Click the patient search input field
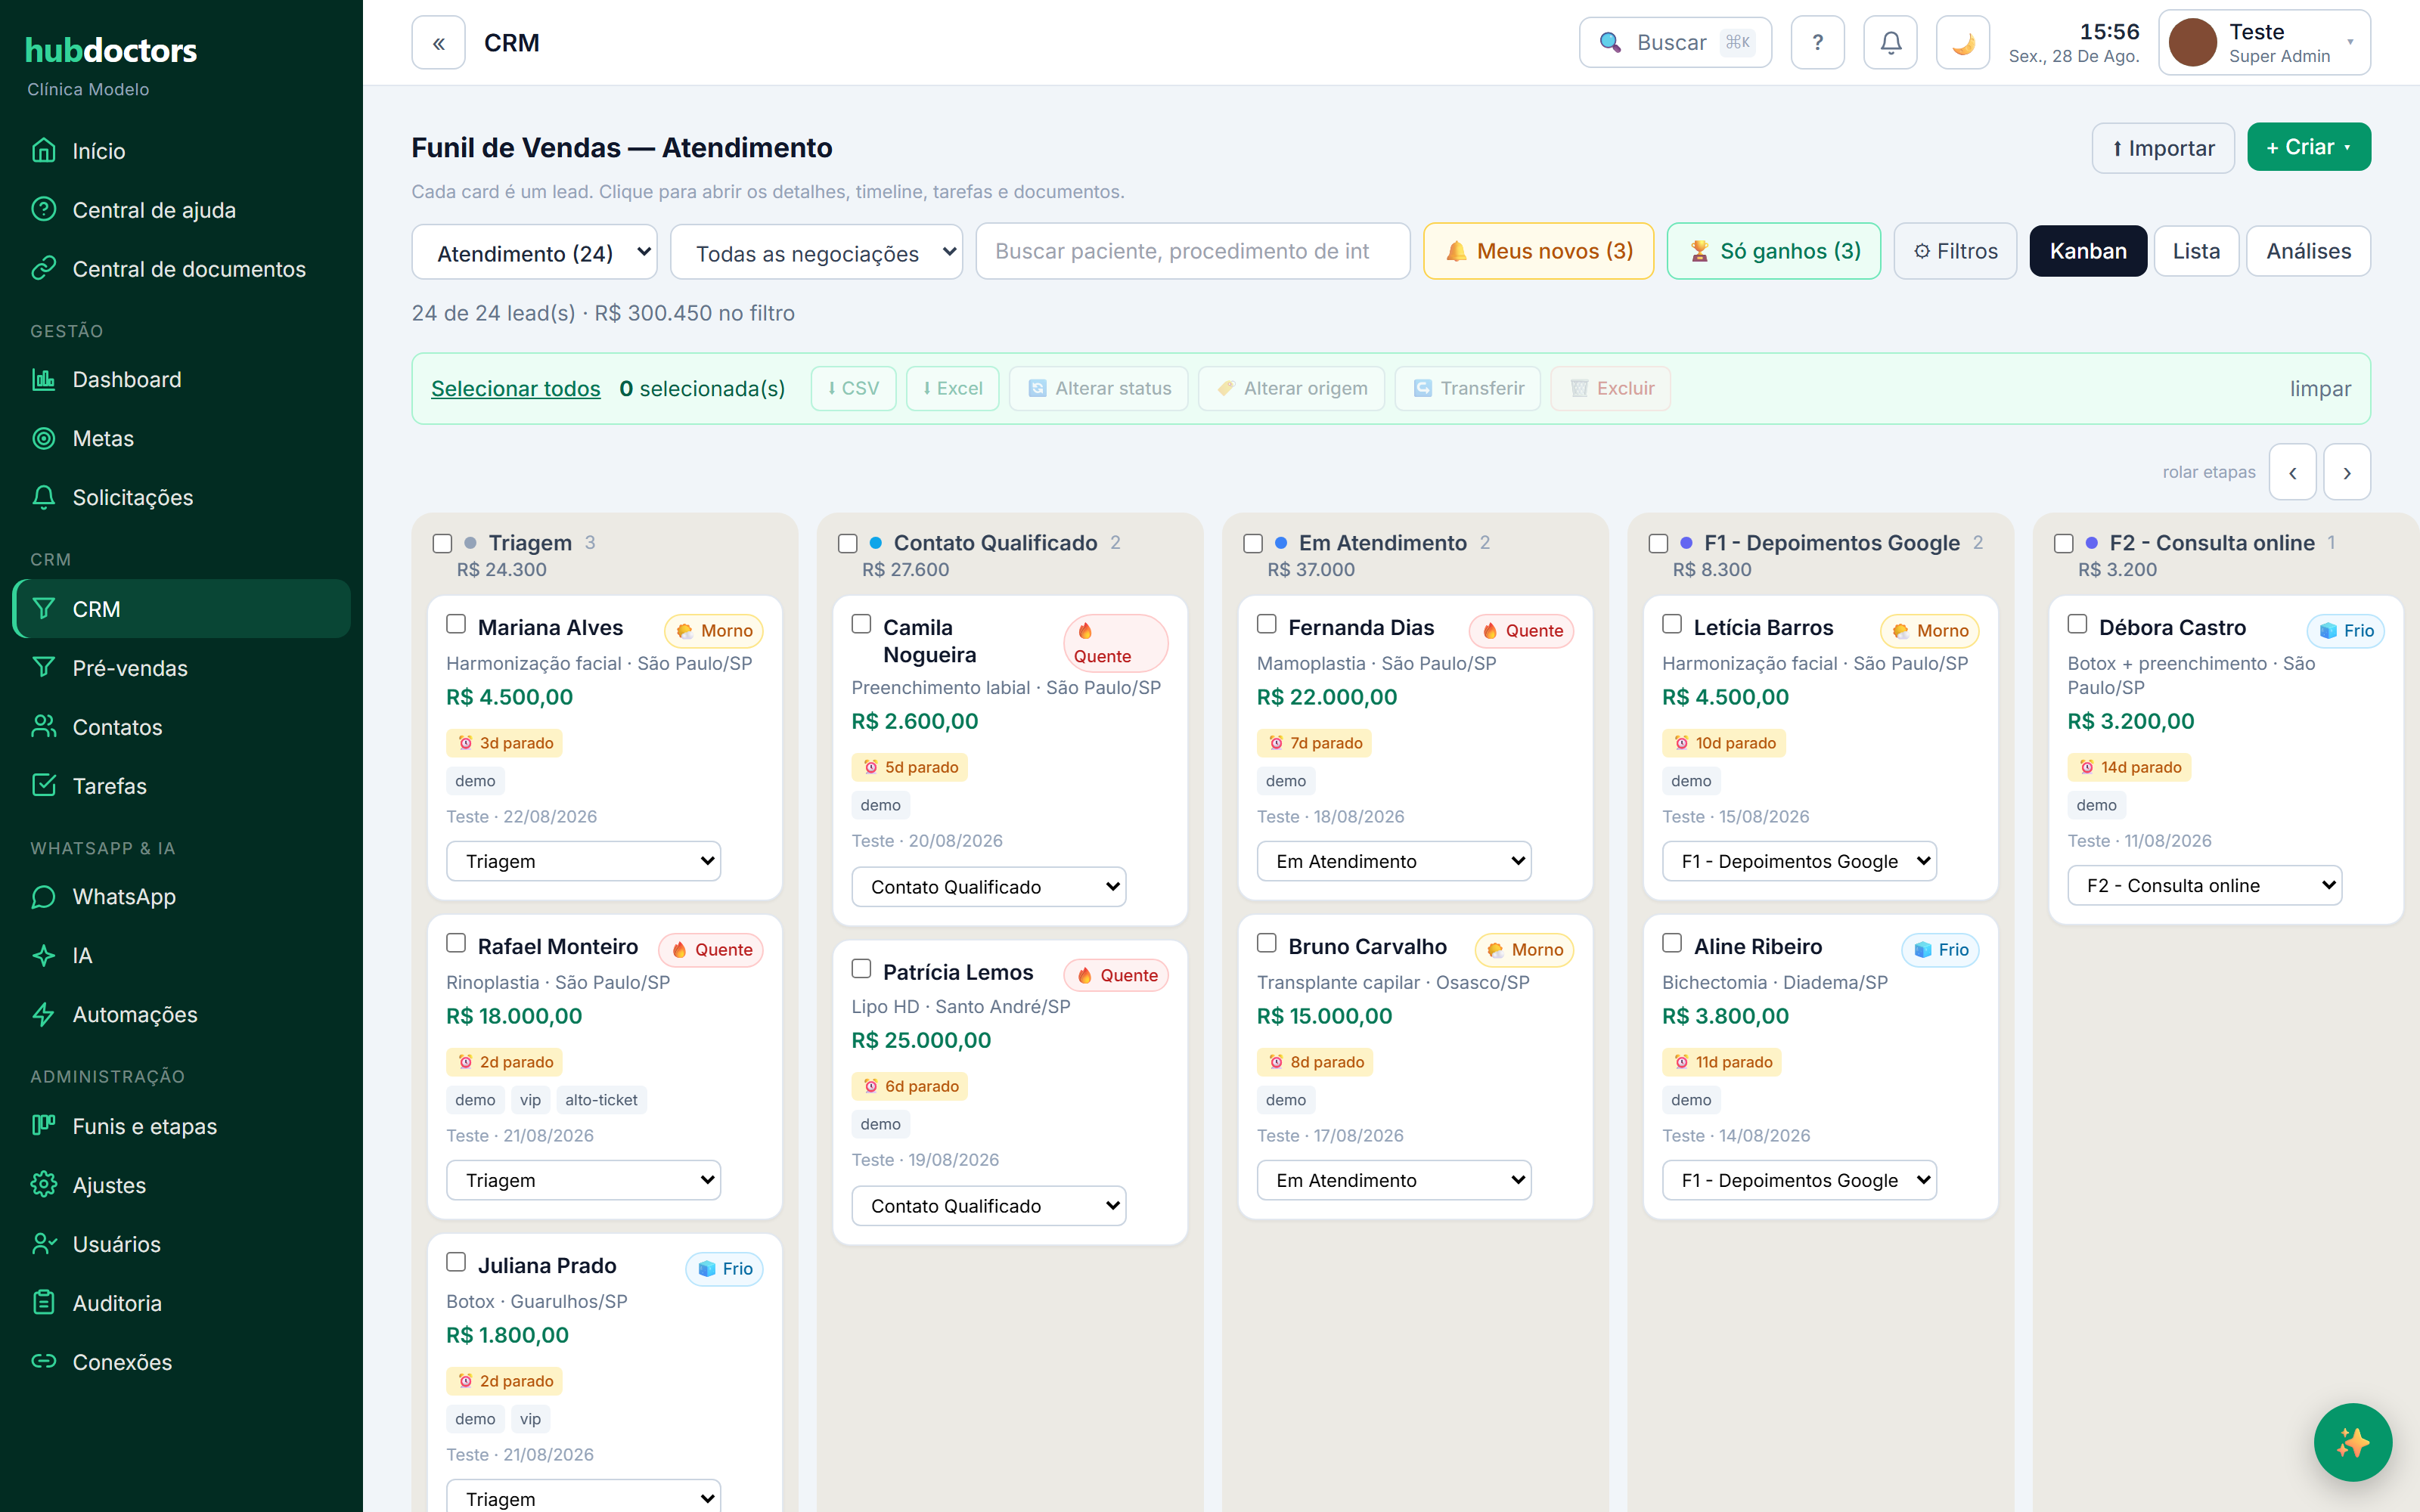 click(1192, 251)
